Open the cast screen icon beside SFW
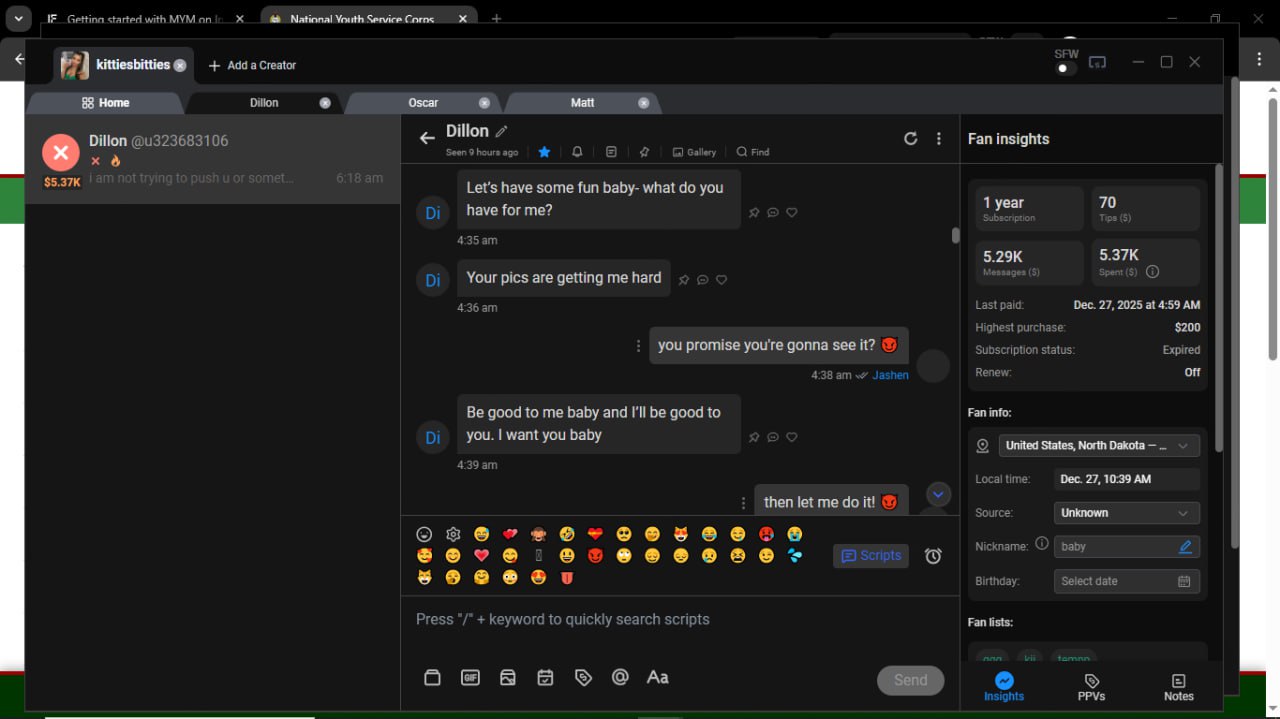This screenshot has height=719, width=1280. click(x=1097, y=62)
